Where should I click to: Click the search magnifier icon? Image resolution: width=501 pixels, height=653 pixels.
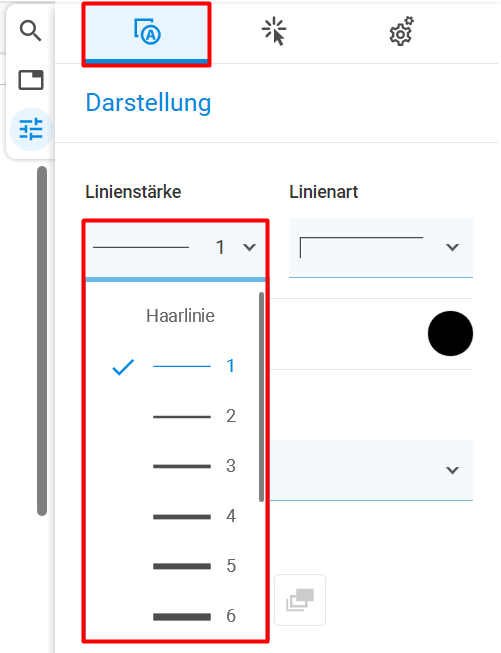30,31
